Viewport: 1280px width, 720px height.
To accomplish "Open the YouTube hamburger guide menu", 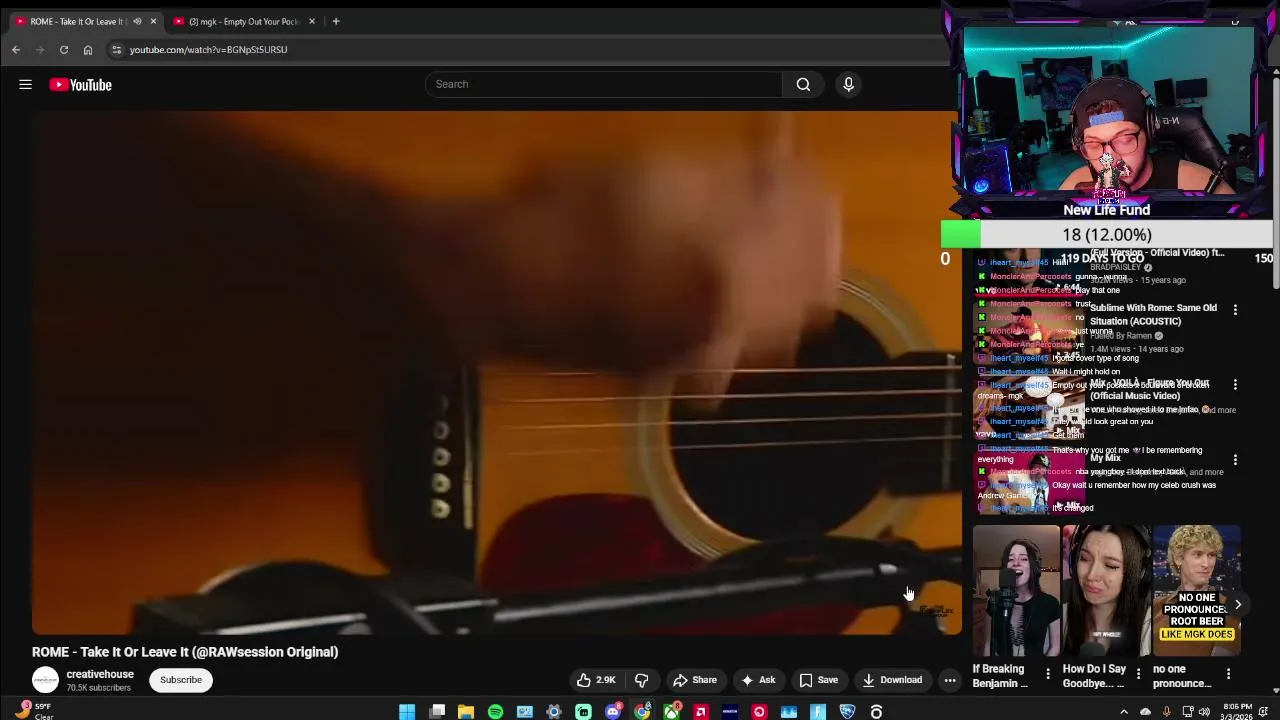I will click(25, 85).
